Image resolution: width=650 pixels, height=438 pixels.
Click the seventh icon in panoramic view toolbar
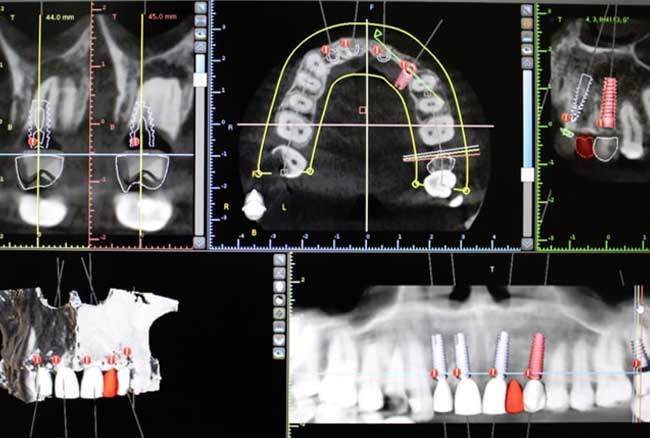click(x=279, y=339)
